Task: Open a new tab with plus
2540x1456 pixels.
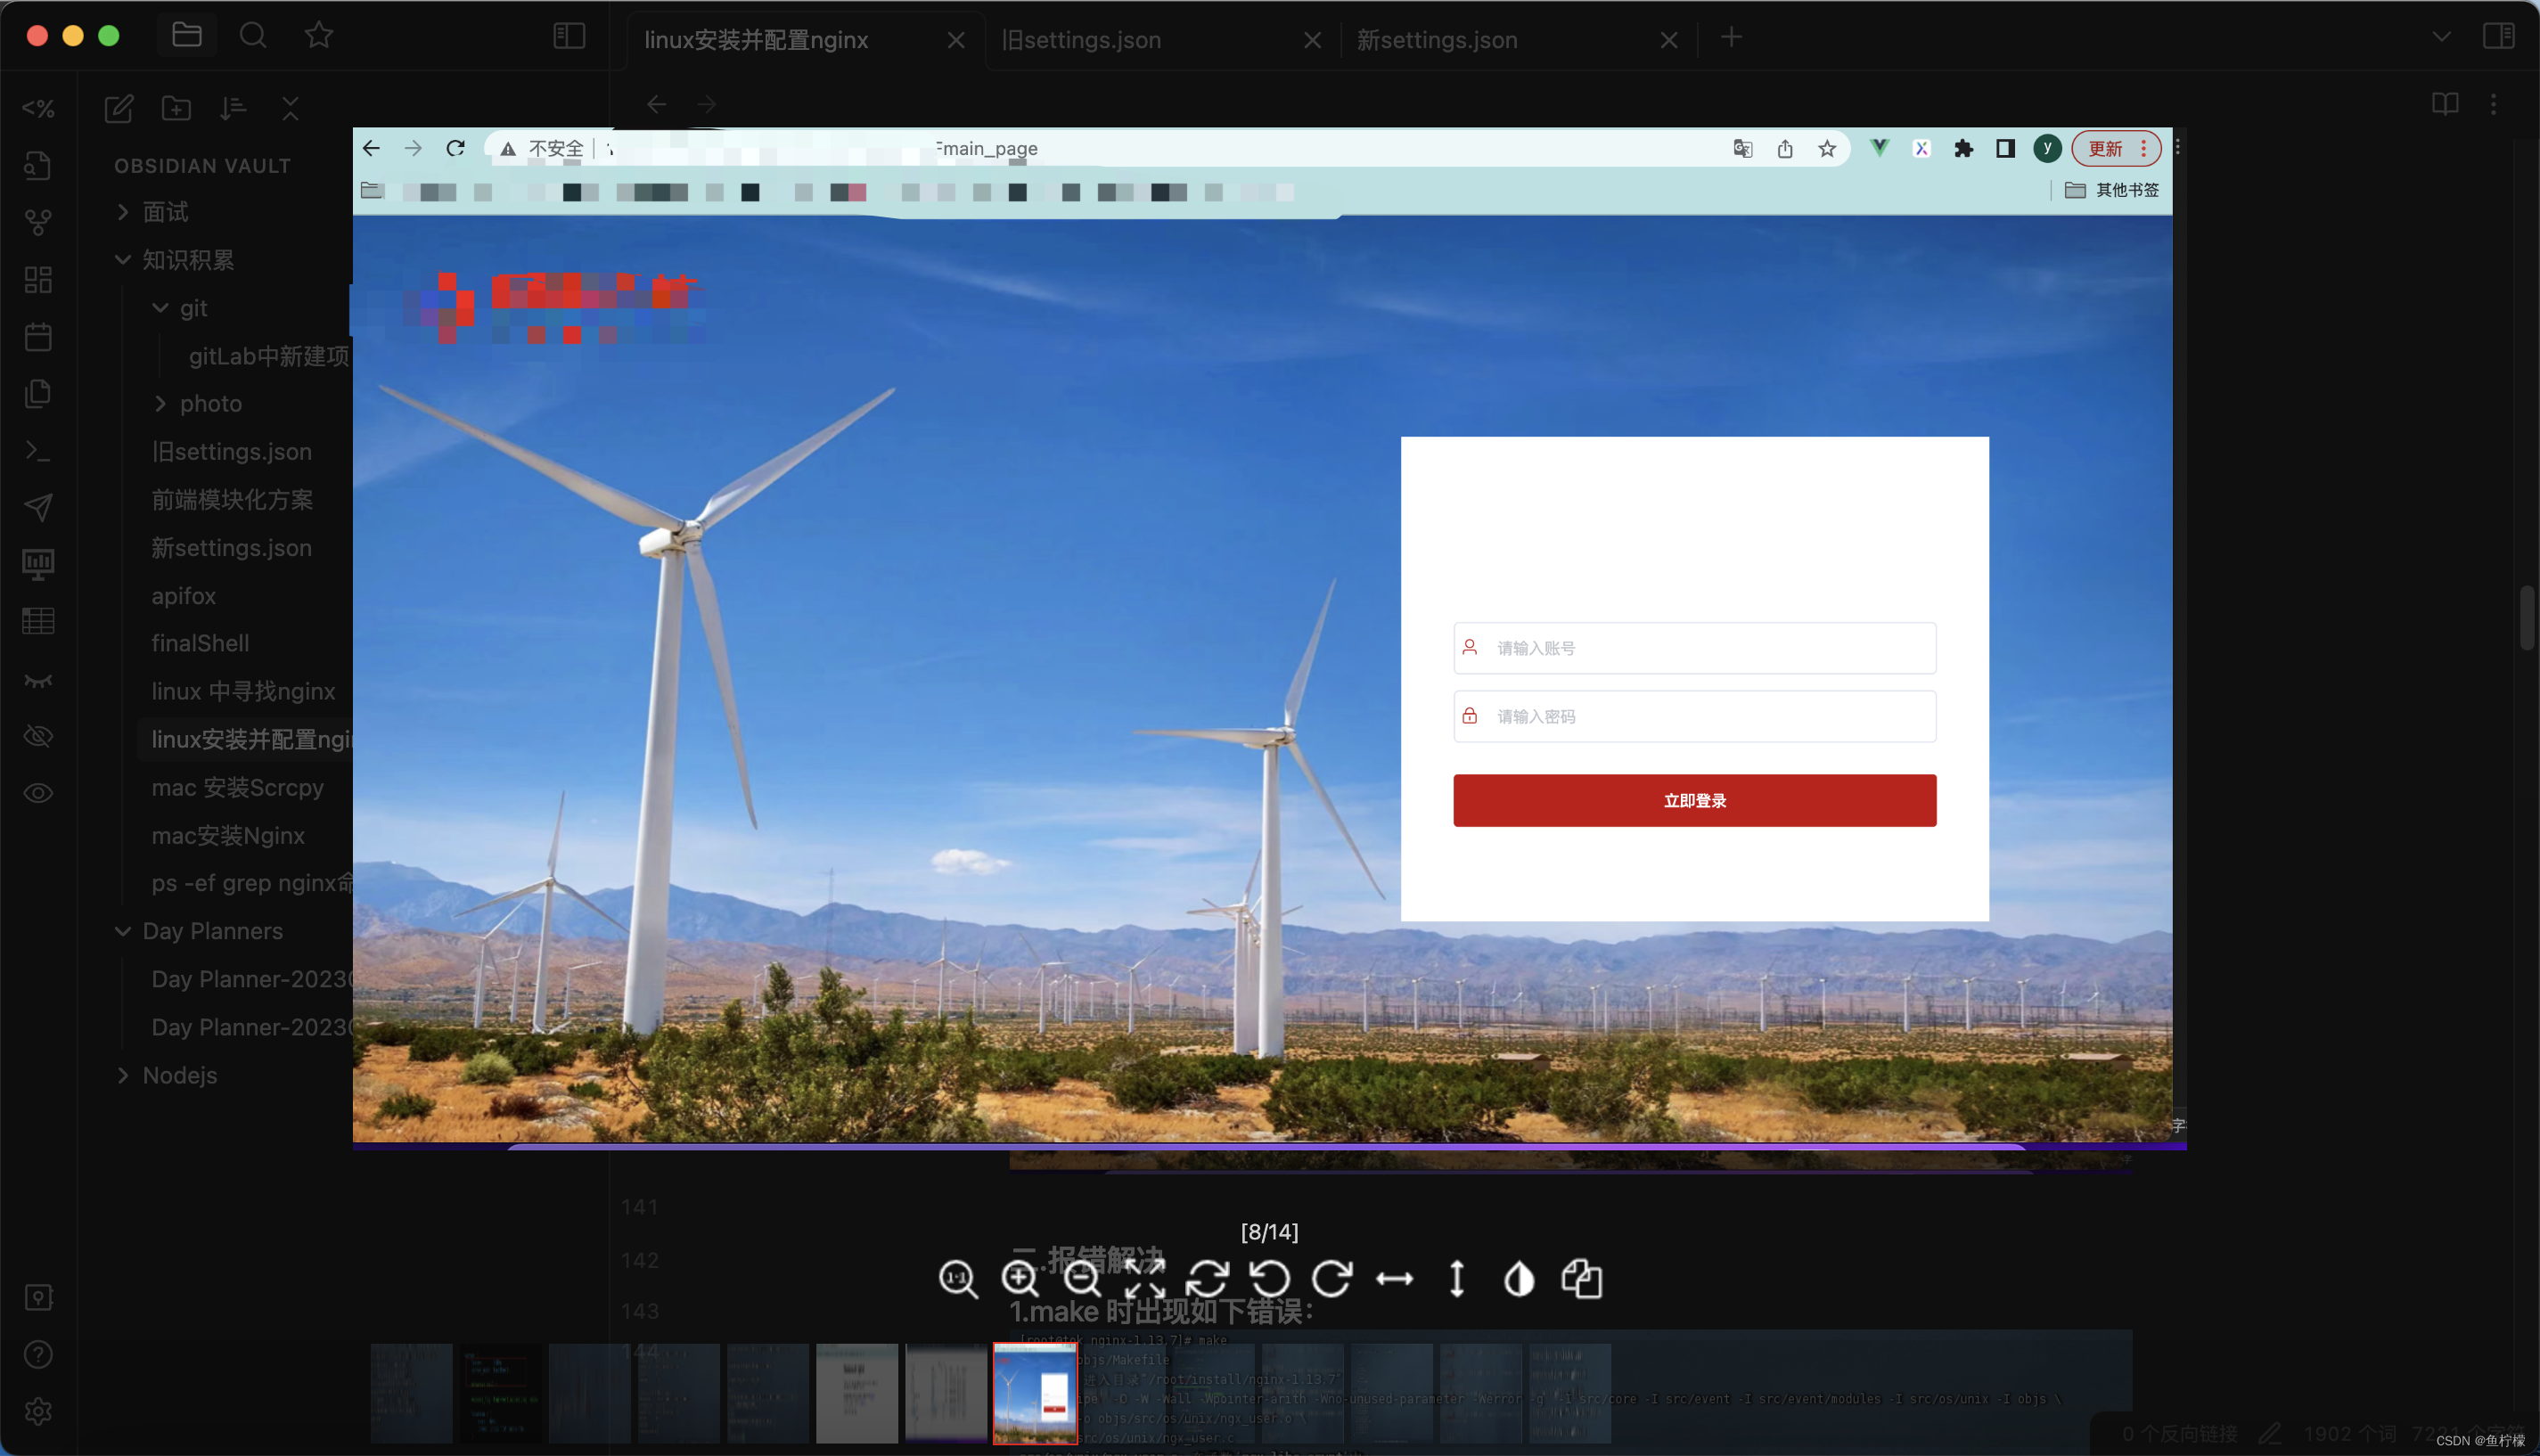Action: 1732,38
